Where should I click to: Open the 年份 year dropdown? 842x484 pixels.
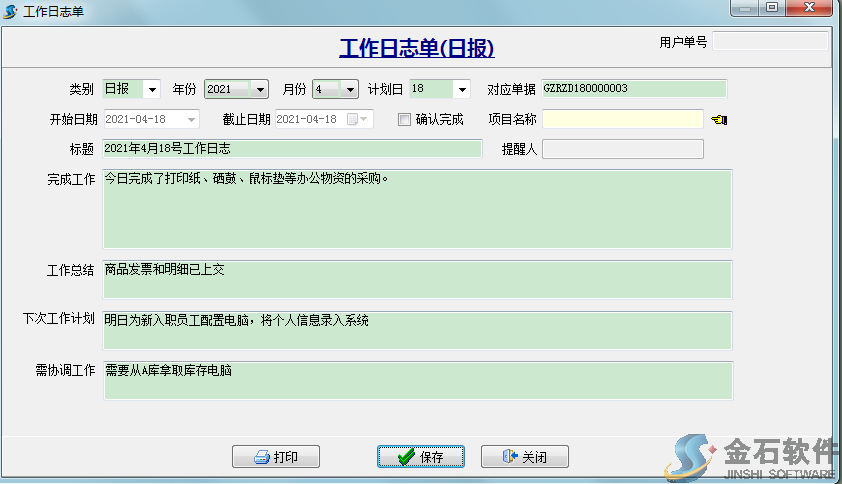pyautogui.click(x=260, y=89)
